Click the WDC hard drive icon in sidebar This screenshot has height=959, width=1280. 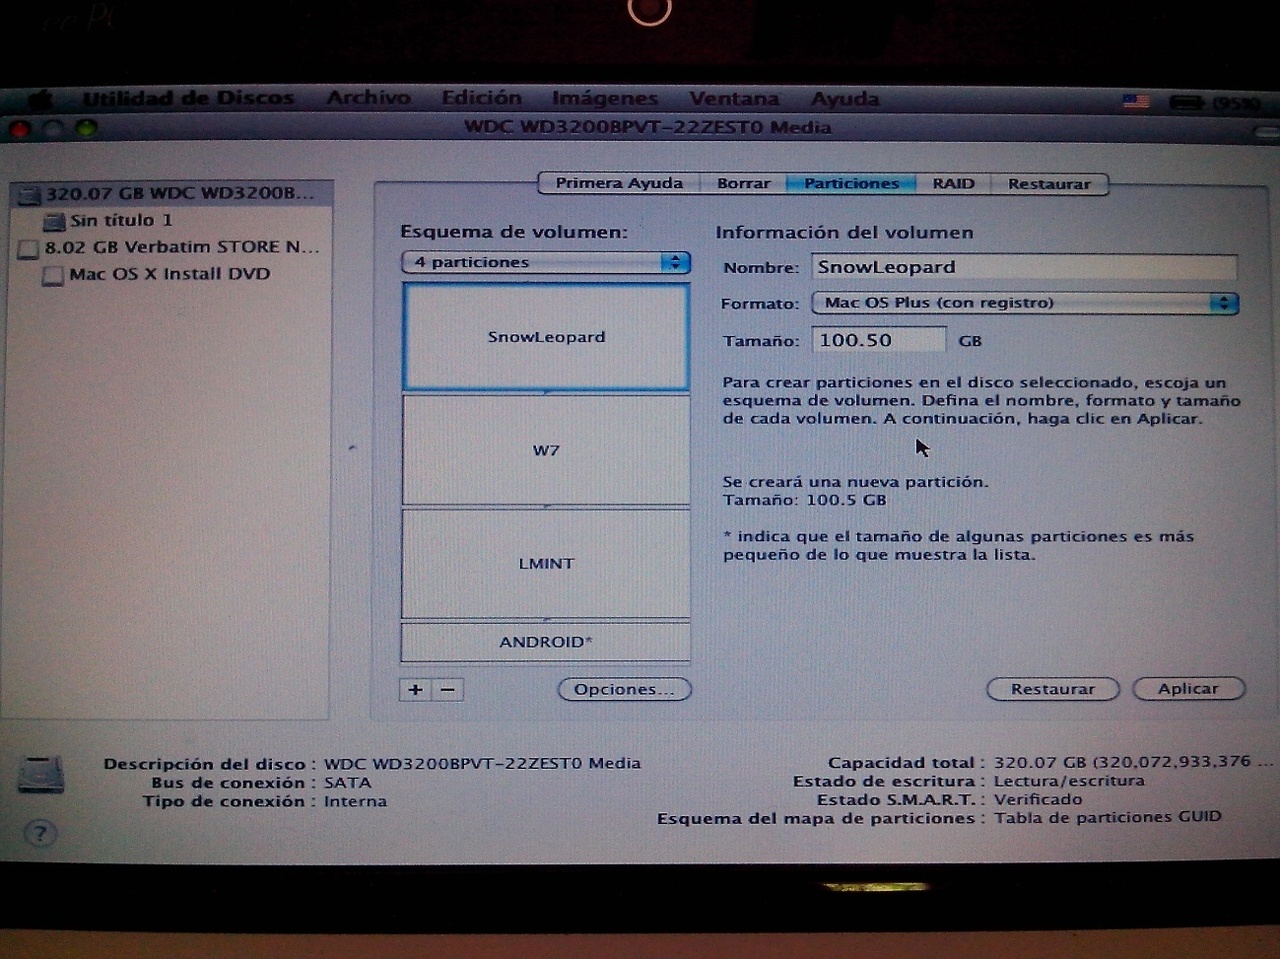pyautogui.click(x=30, y=194)
